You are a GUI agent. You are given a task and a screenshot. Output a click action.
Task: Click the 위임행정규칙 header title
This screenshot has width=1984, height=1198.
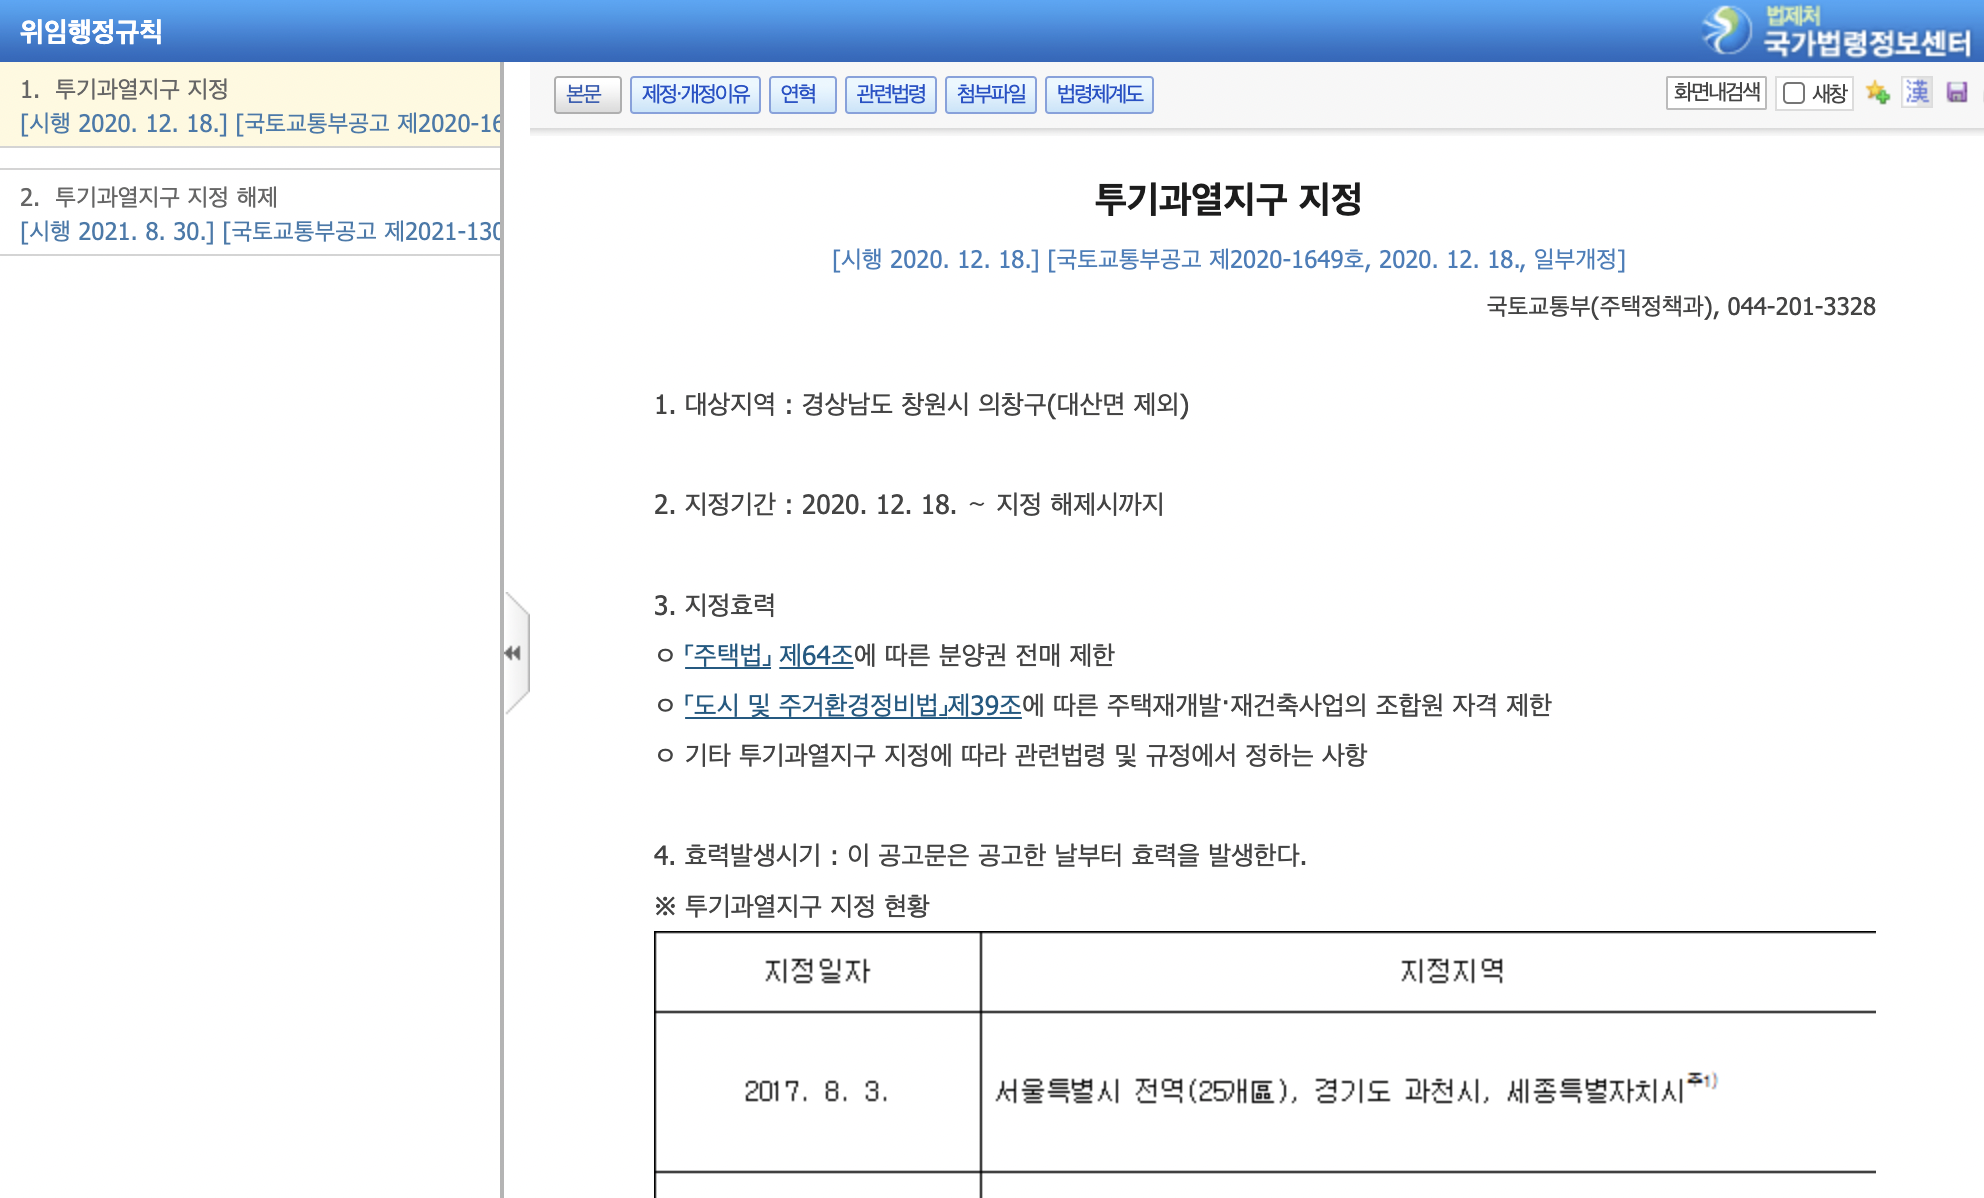(91, 31)
